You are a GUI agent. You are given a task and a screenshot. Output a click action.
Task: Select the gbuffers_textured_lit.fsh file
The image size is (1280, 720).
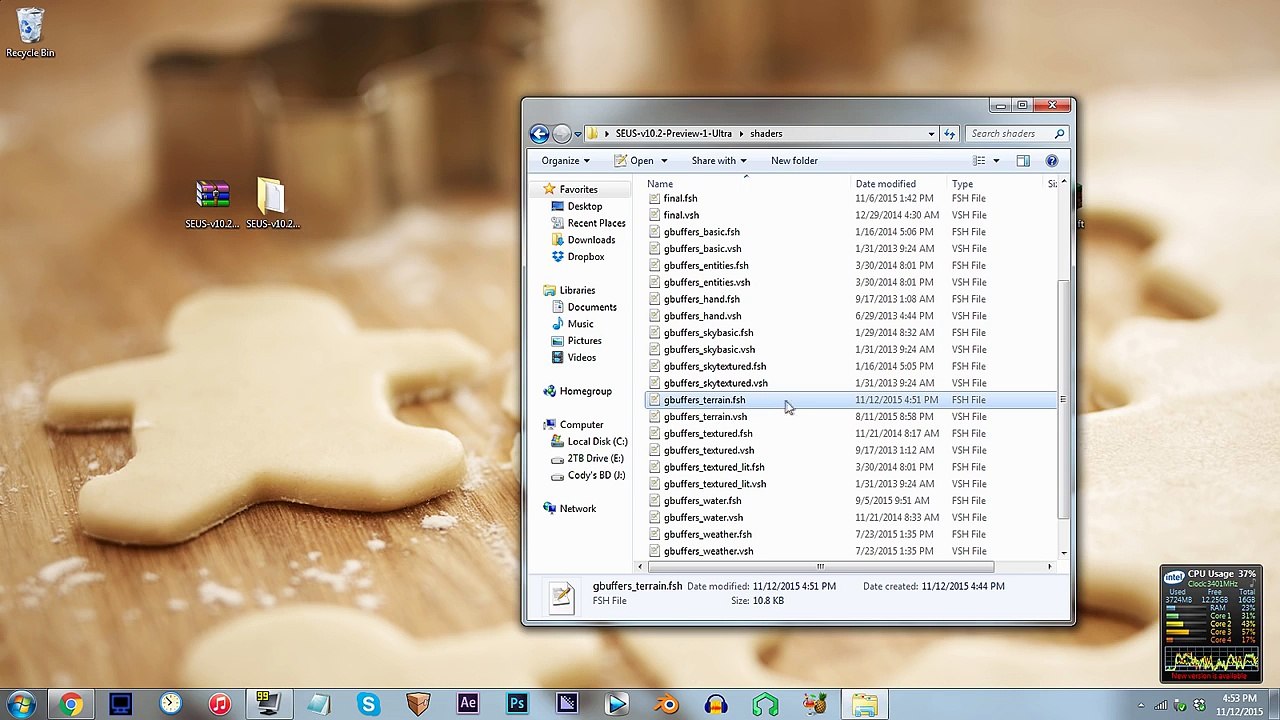pos(713,467)
